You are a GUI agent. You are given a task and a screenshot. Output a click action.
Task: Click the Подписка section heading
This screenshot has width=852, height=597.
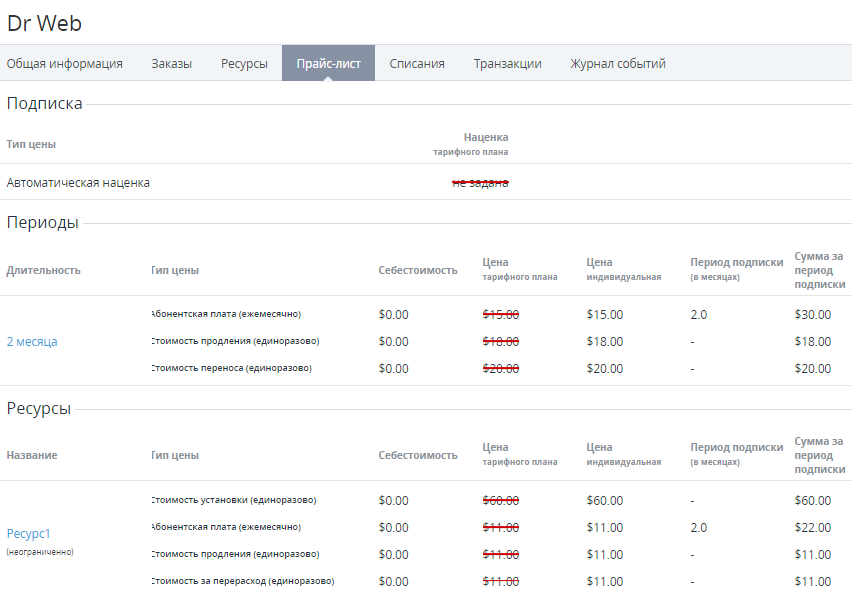point(45,103)
